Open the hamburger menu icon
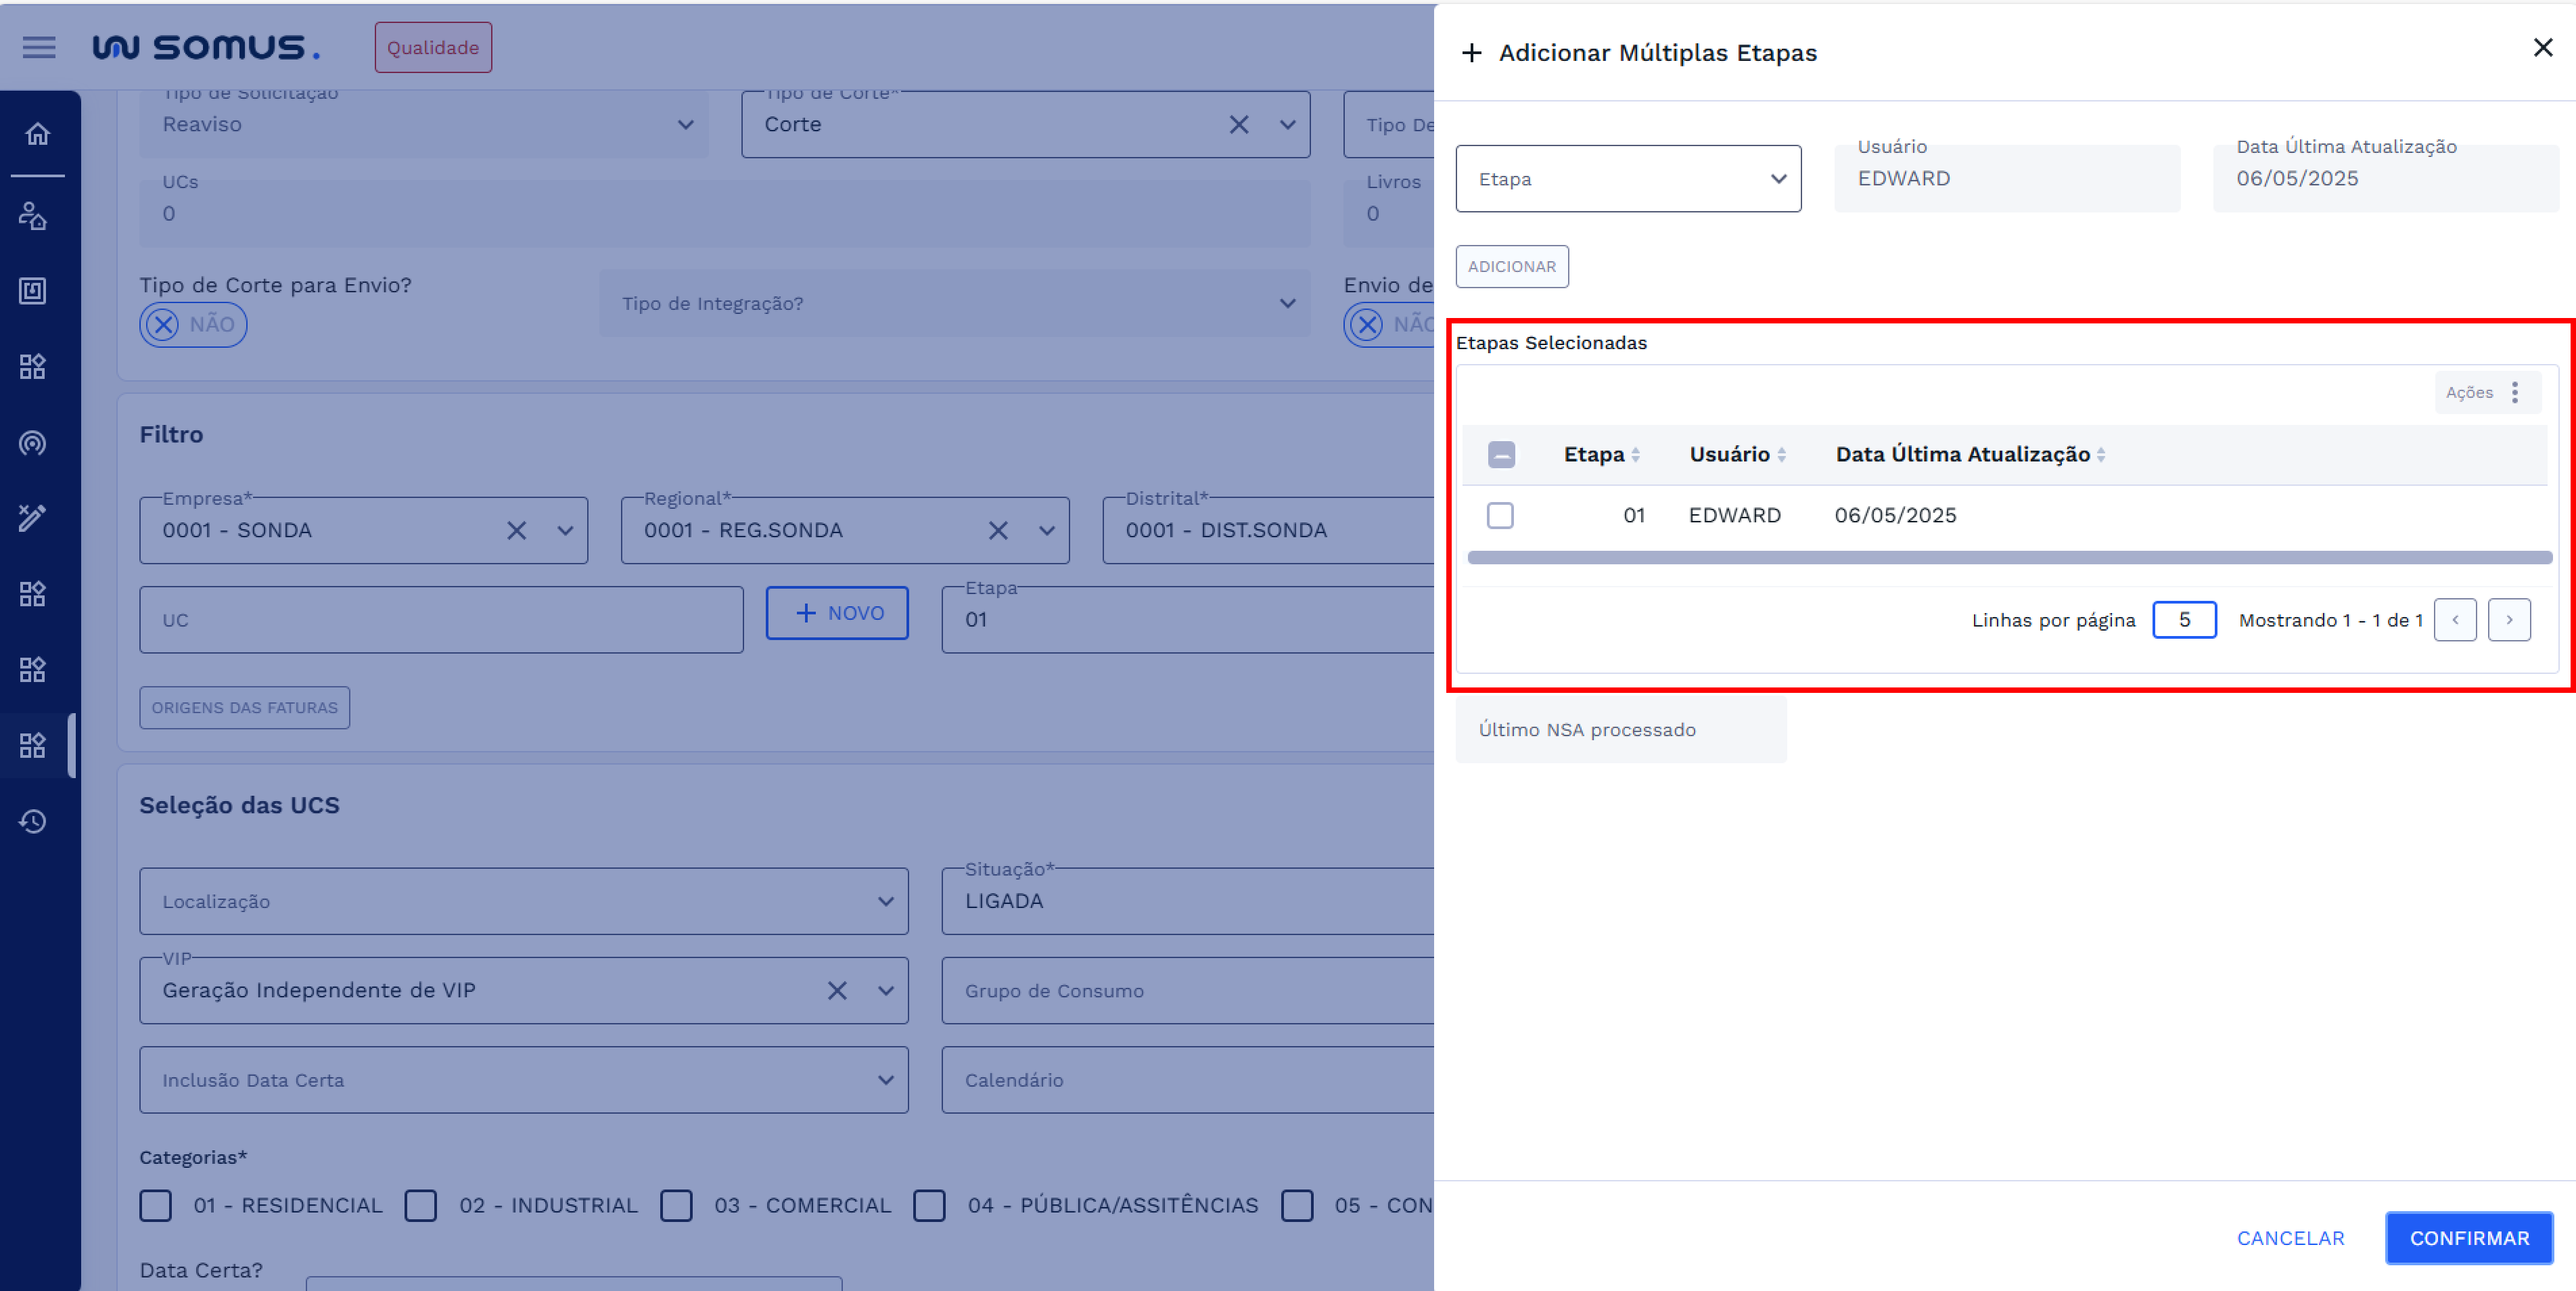The width and height of the screenshot is (2576, 1291). [x=39, y=47]
